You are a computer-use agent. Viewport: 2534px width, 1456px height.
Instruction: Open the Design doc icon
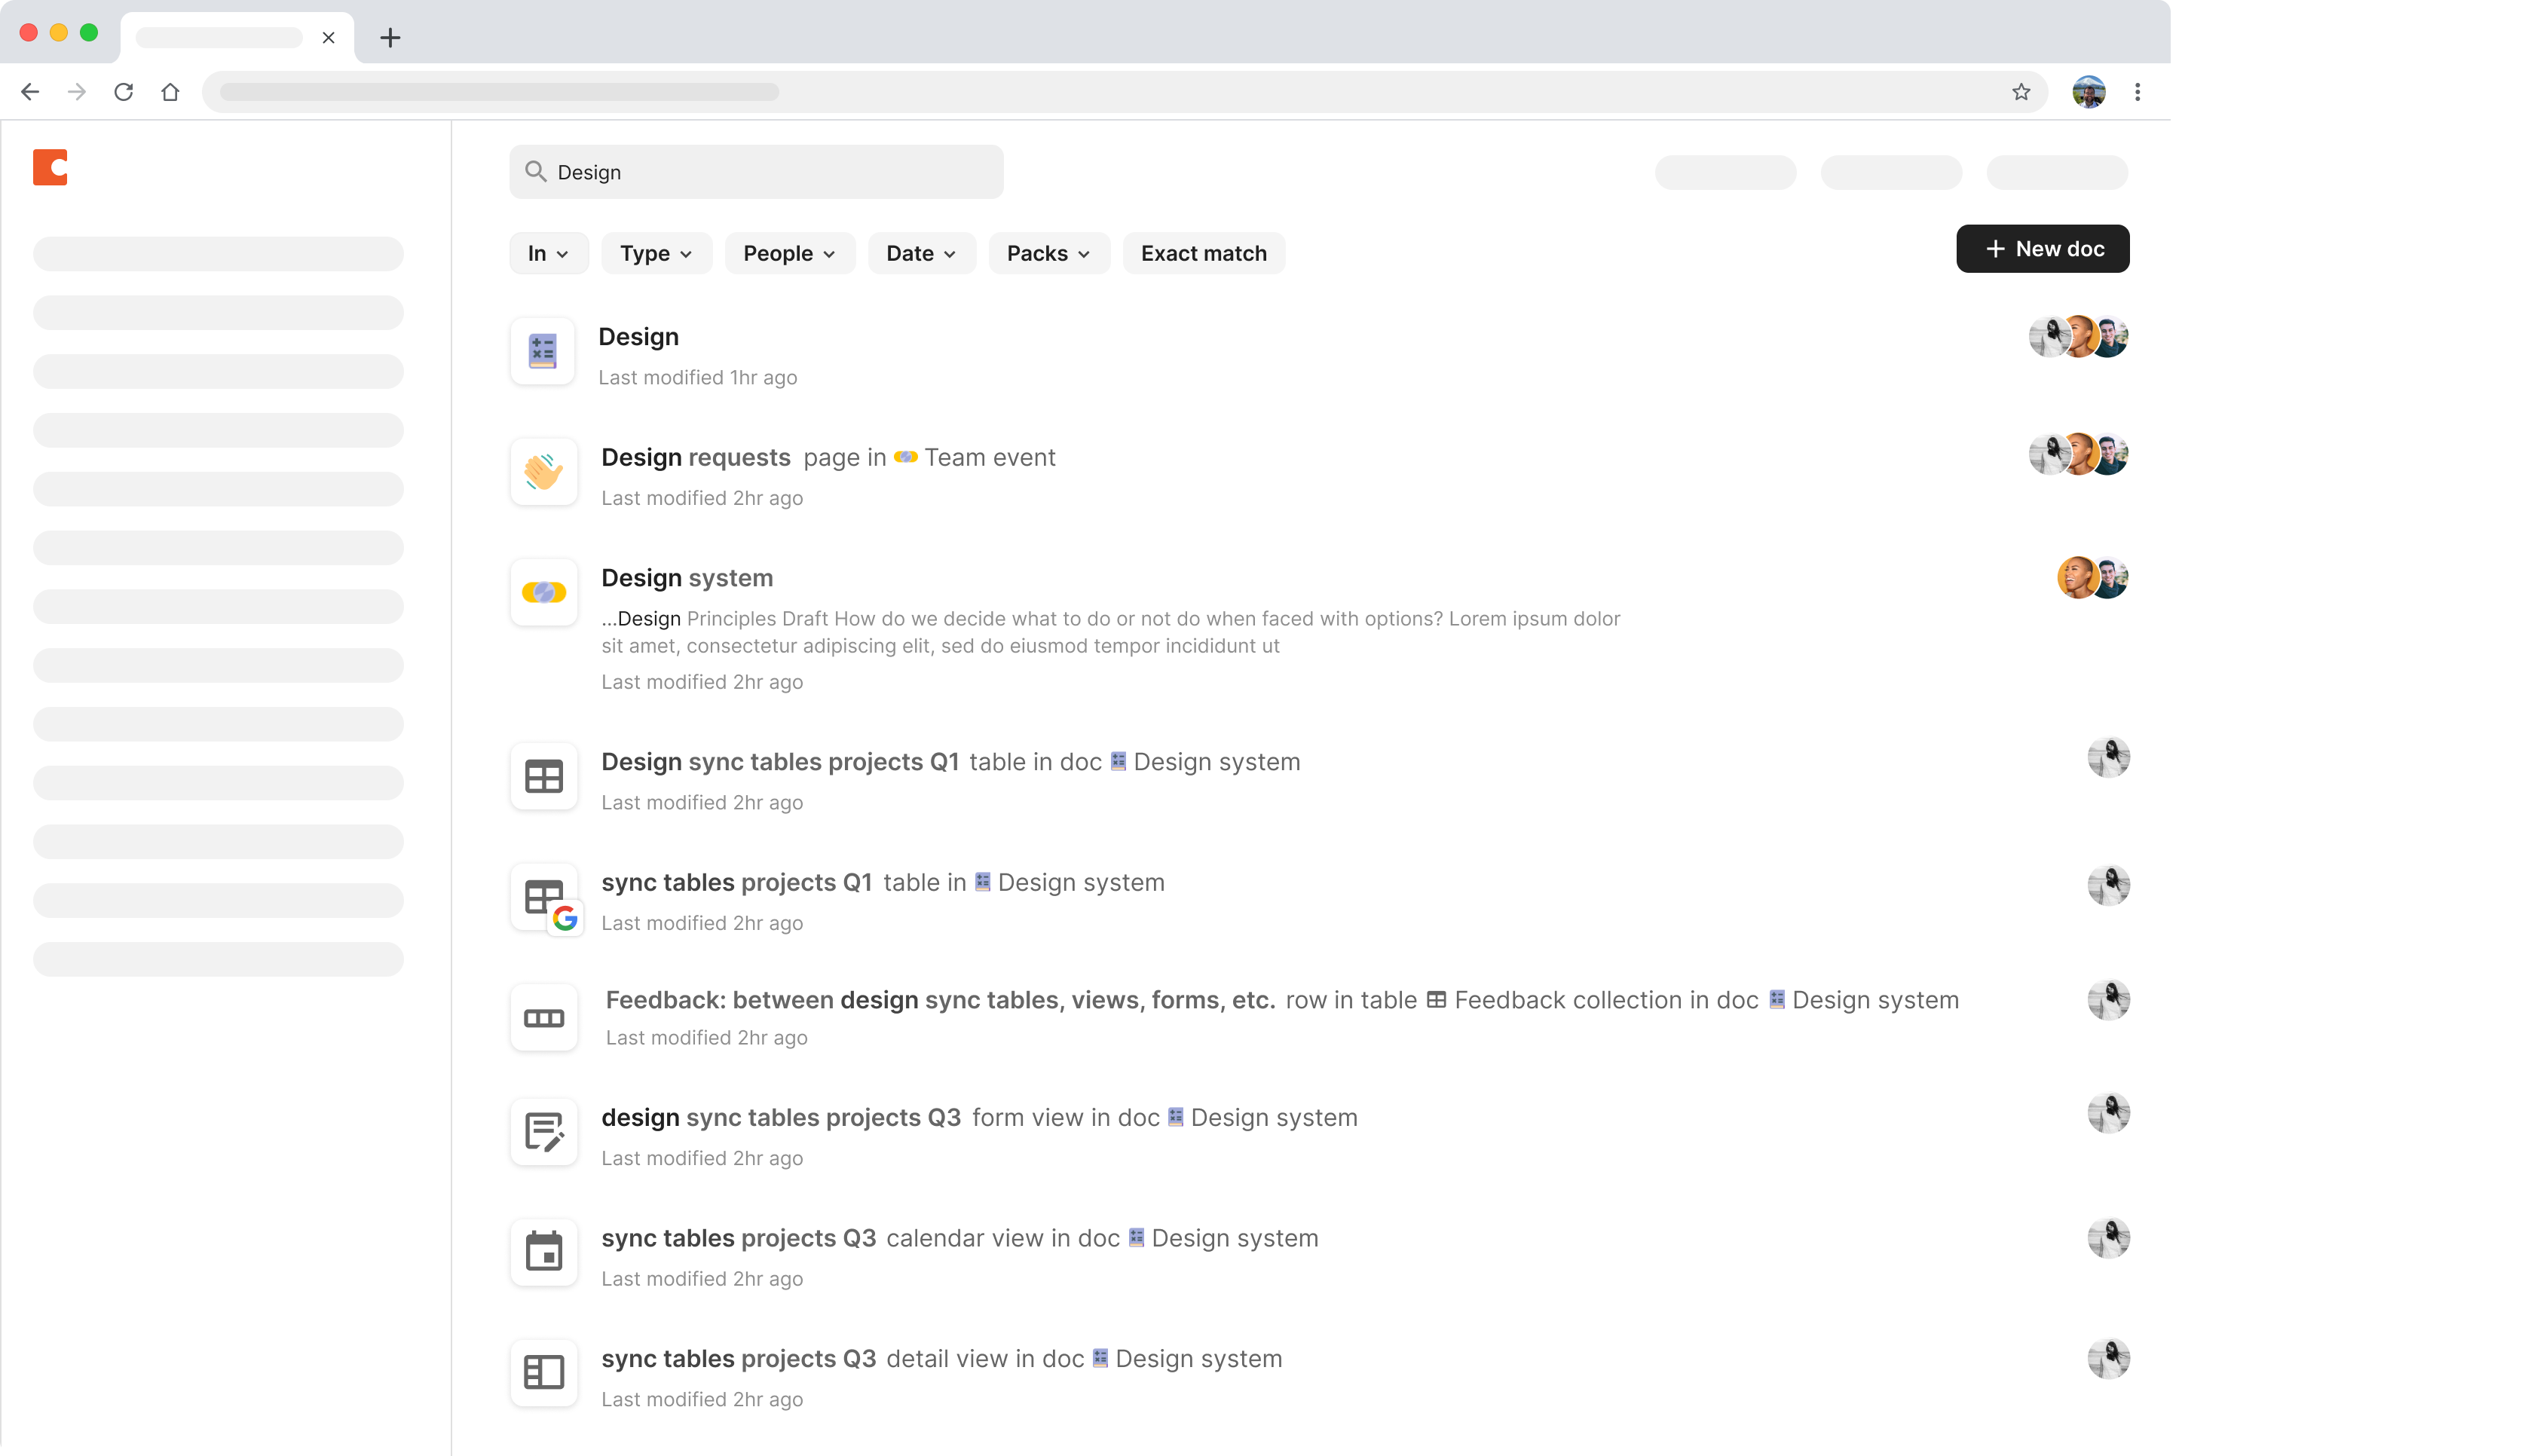coord(542,351)
